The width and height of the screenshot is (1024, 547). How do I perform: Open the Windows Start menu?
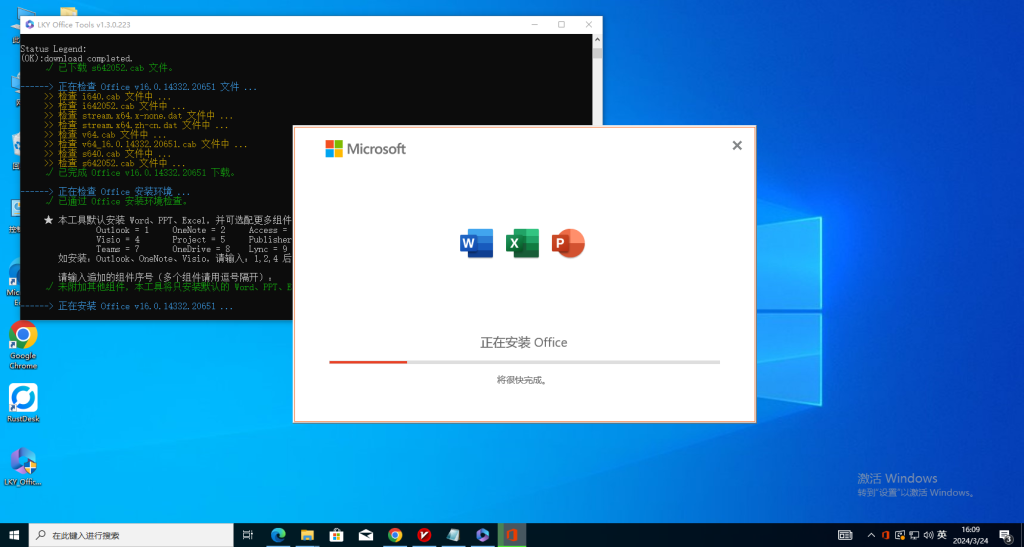click(x=14, y=535)
